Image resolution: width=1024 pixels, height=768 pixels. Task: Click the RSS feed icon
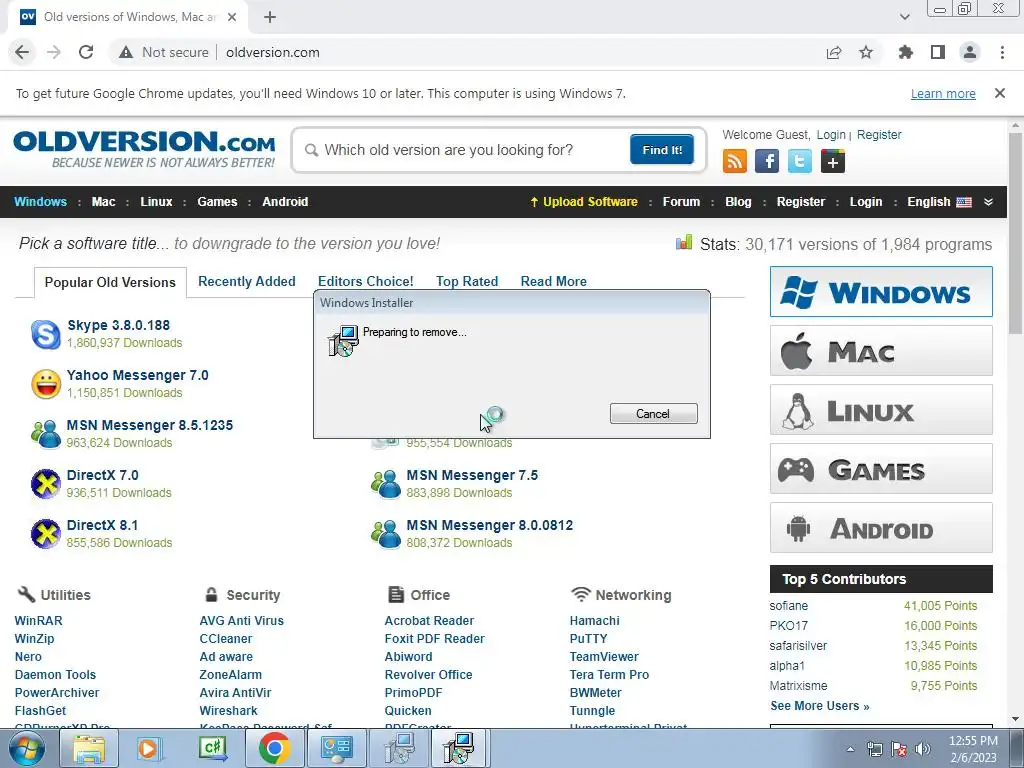coord(735,161)
